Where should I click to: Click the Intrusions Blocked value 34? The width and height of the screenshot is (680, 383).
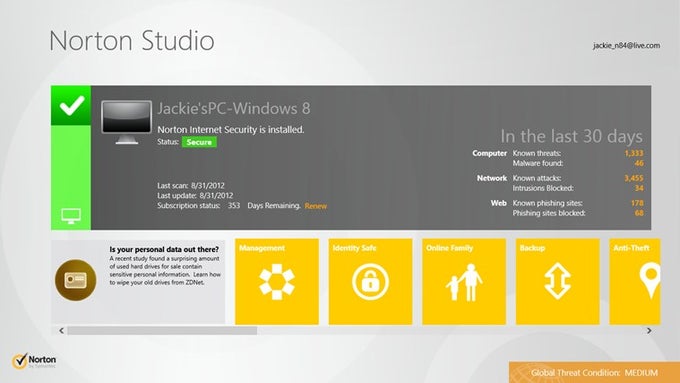coord(639,188)
